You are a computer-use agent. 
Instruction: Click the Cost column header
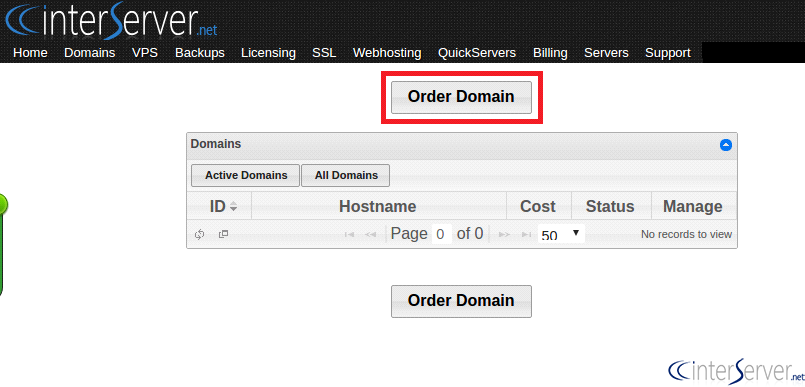[x=538, y=206]
